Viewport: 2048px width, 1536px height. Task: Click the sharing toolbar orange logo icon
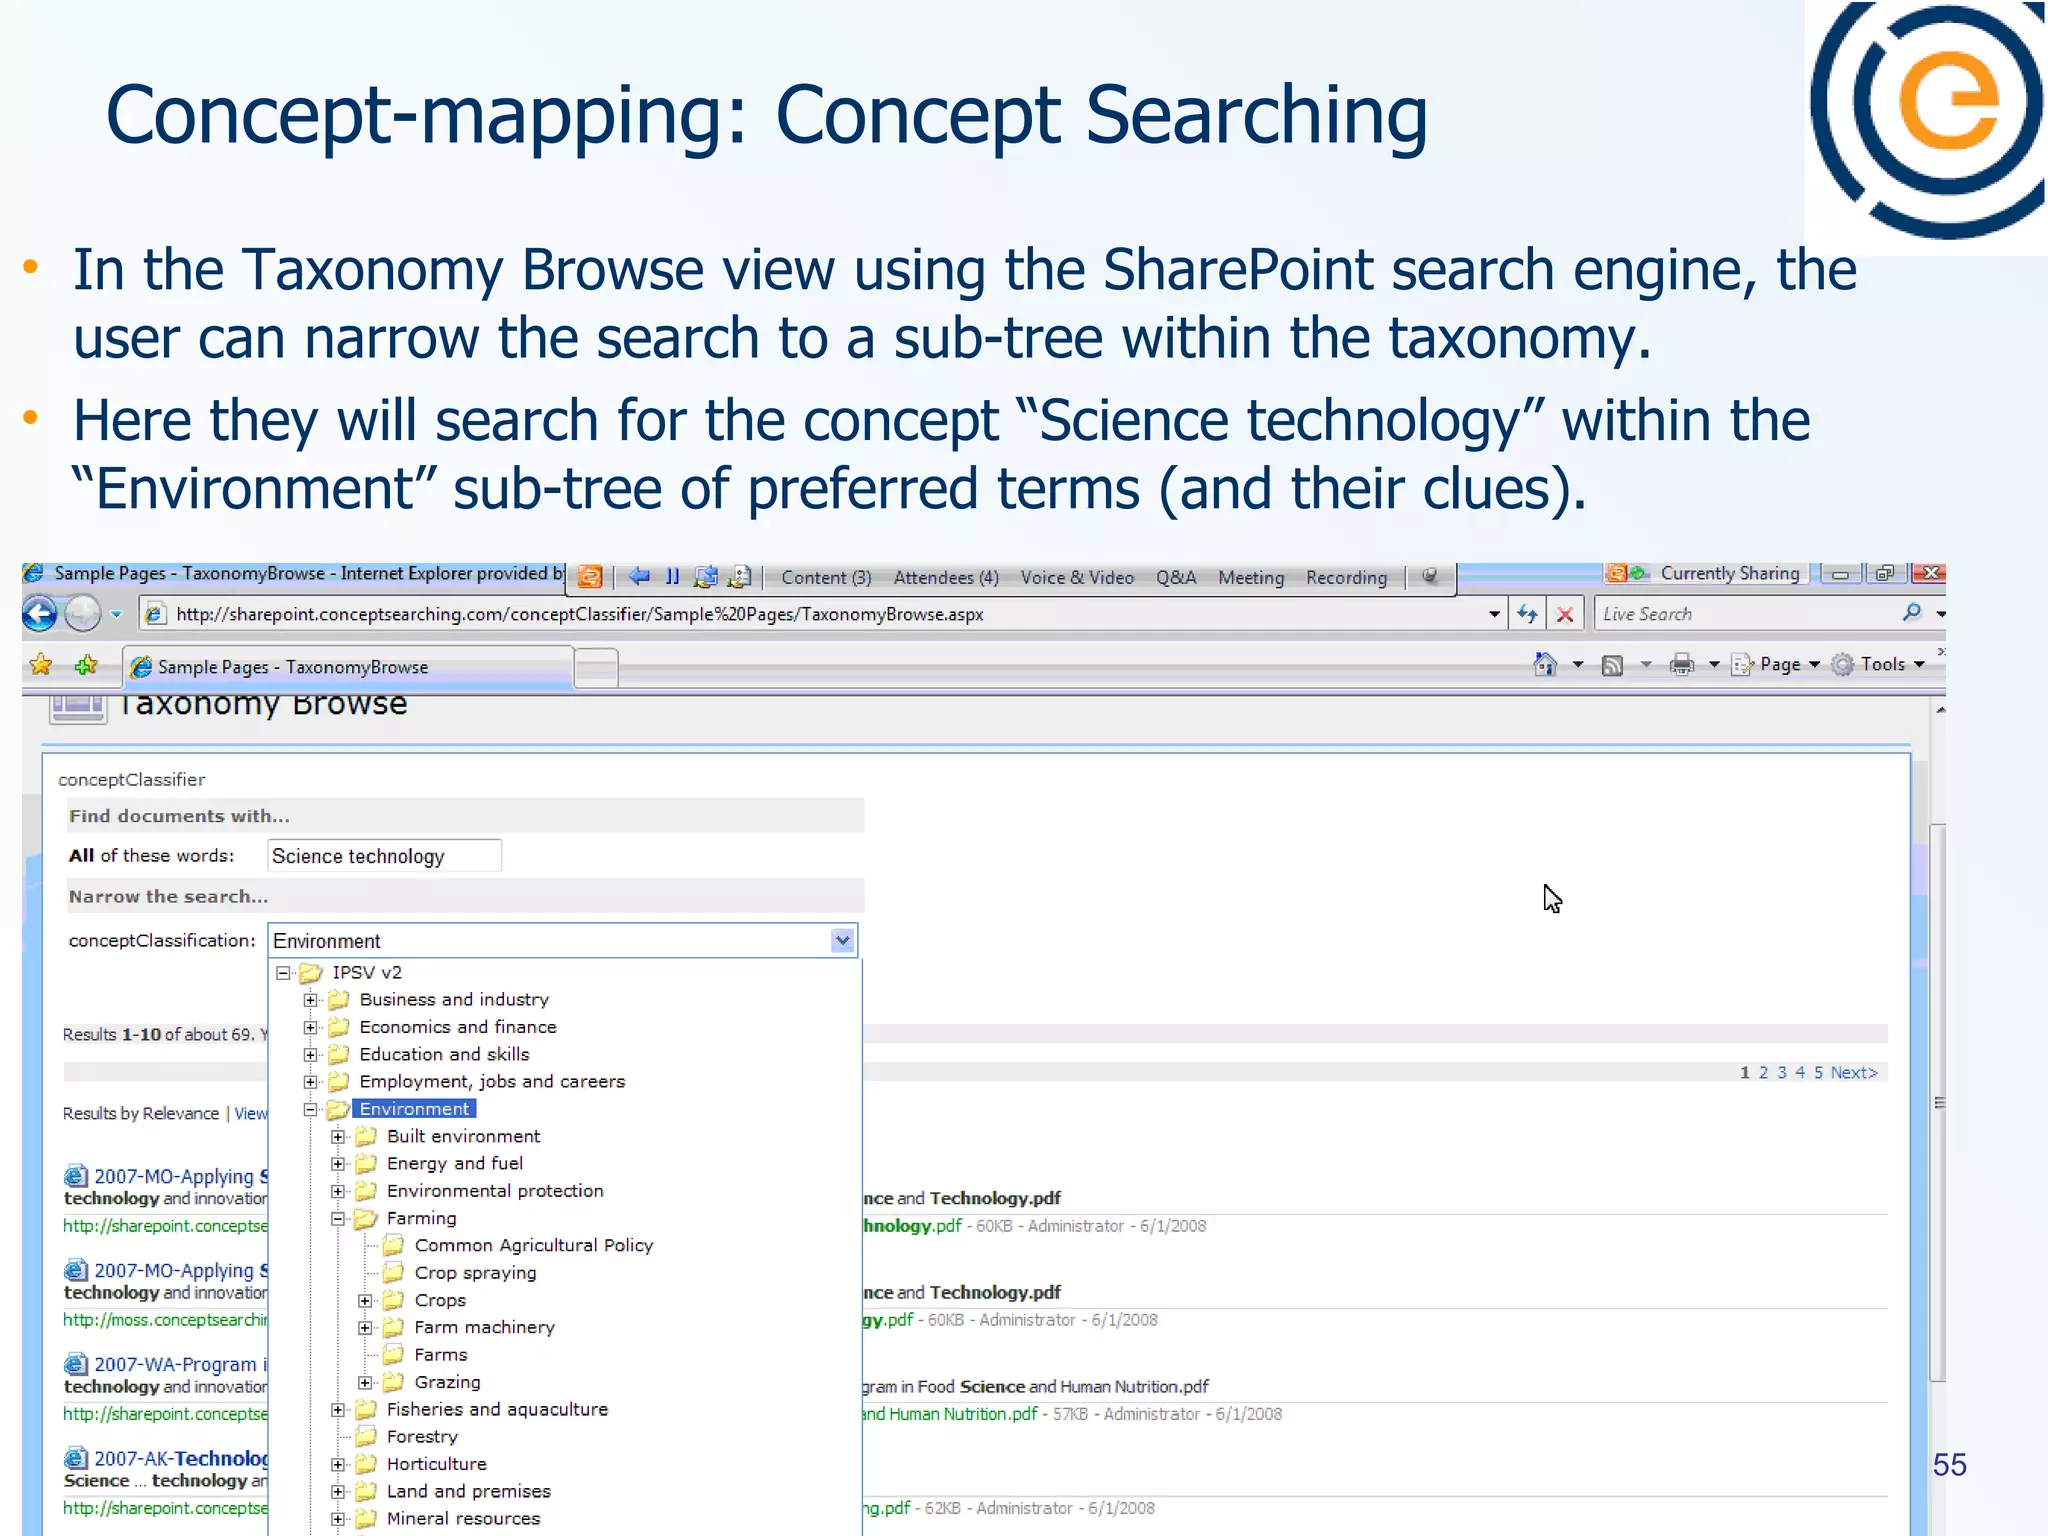(590, 576)
